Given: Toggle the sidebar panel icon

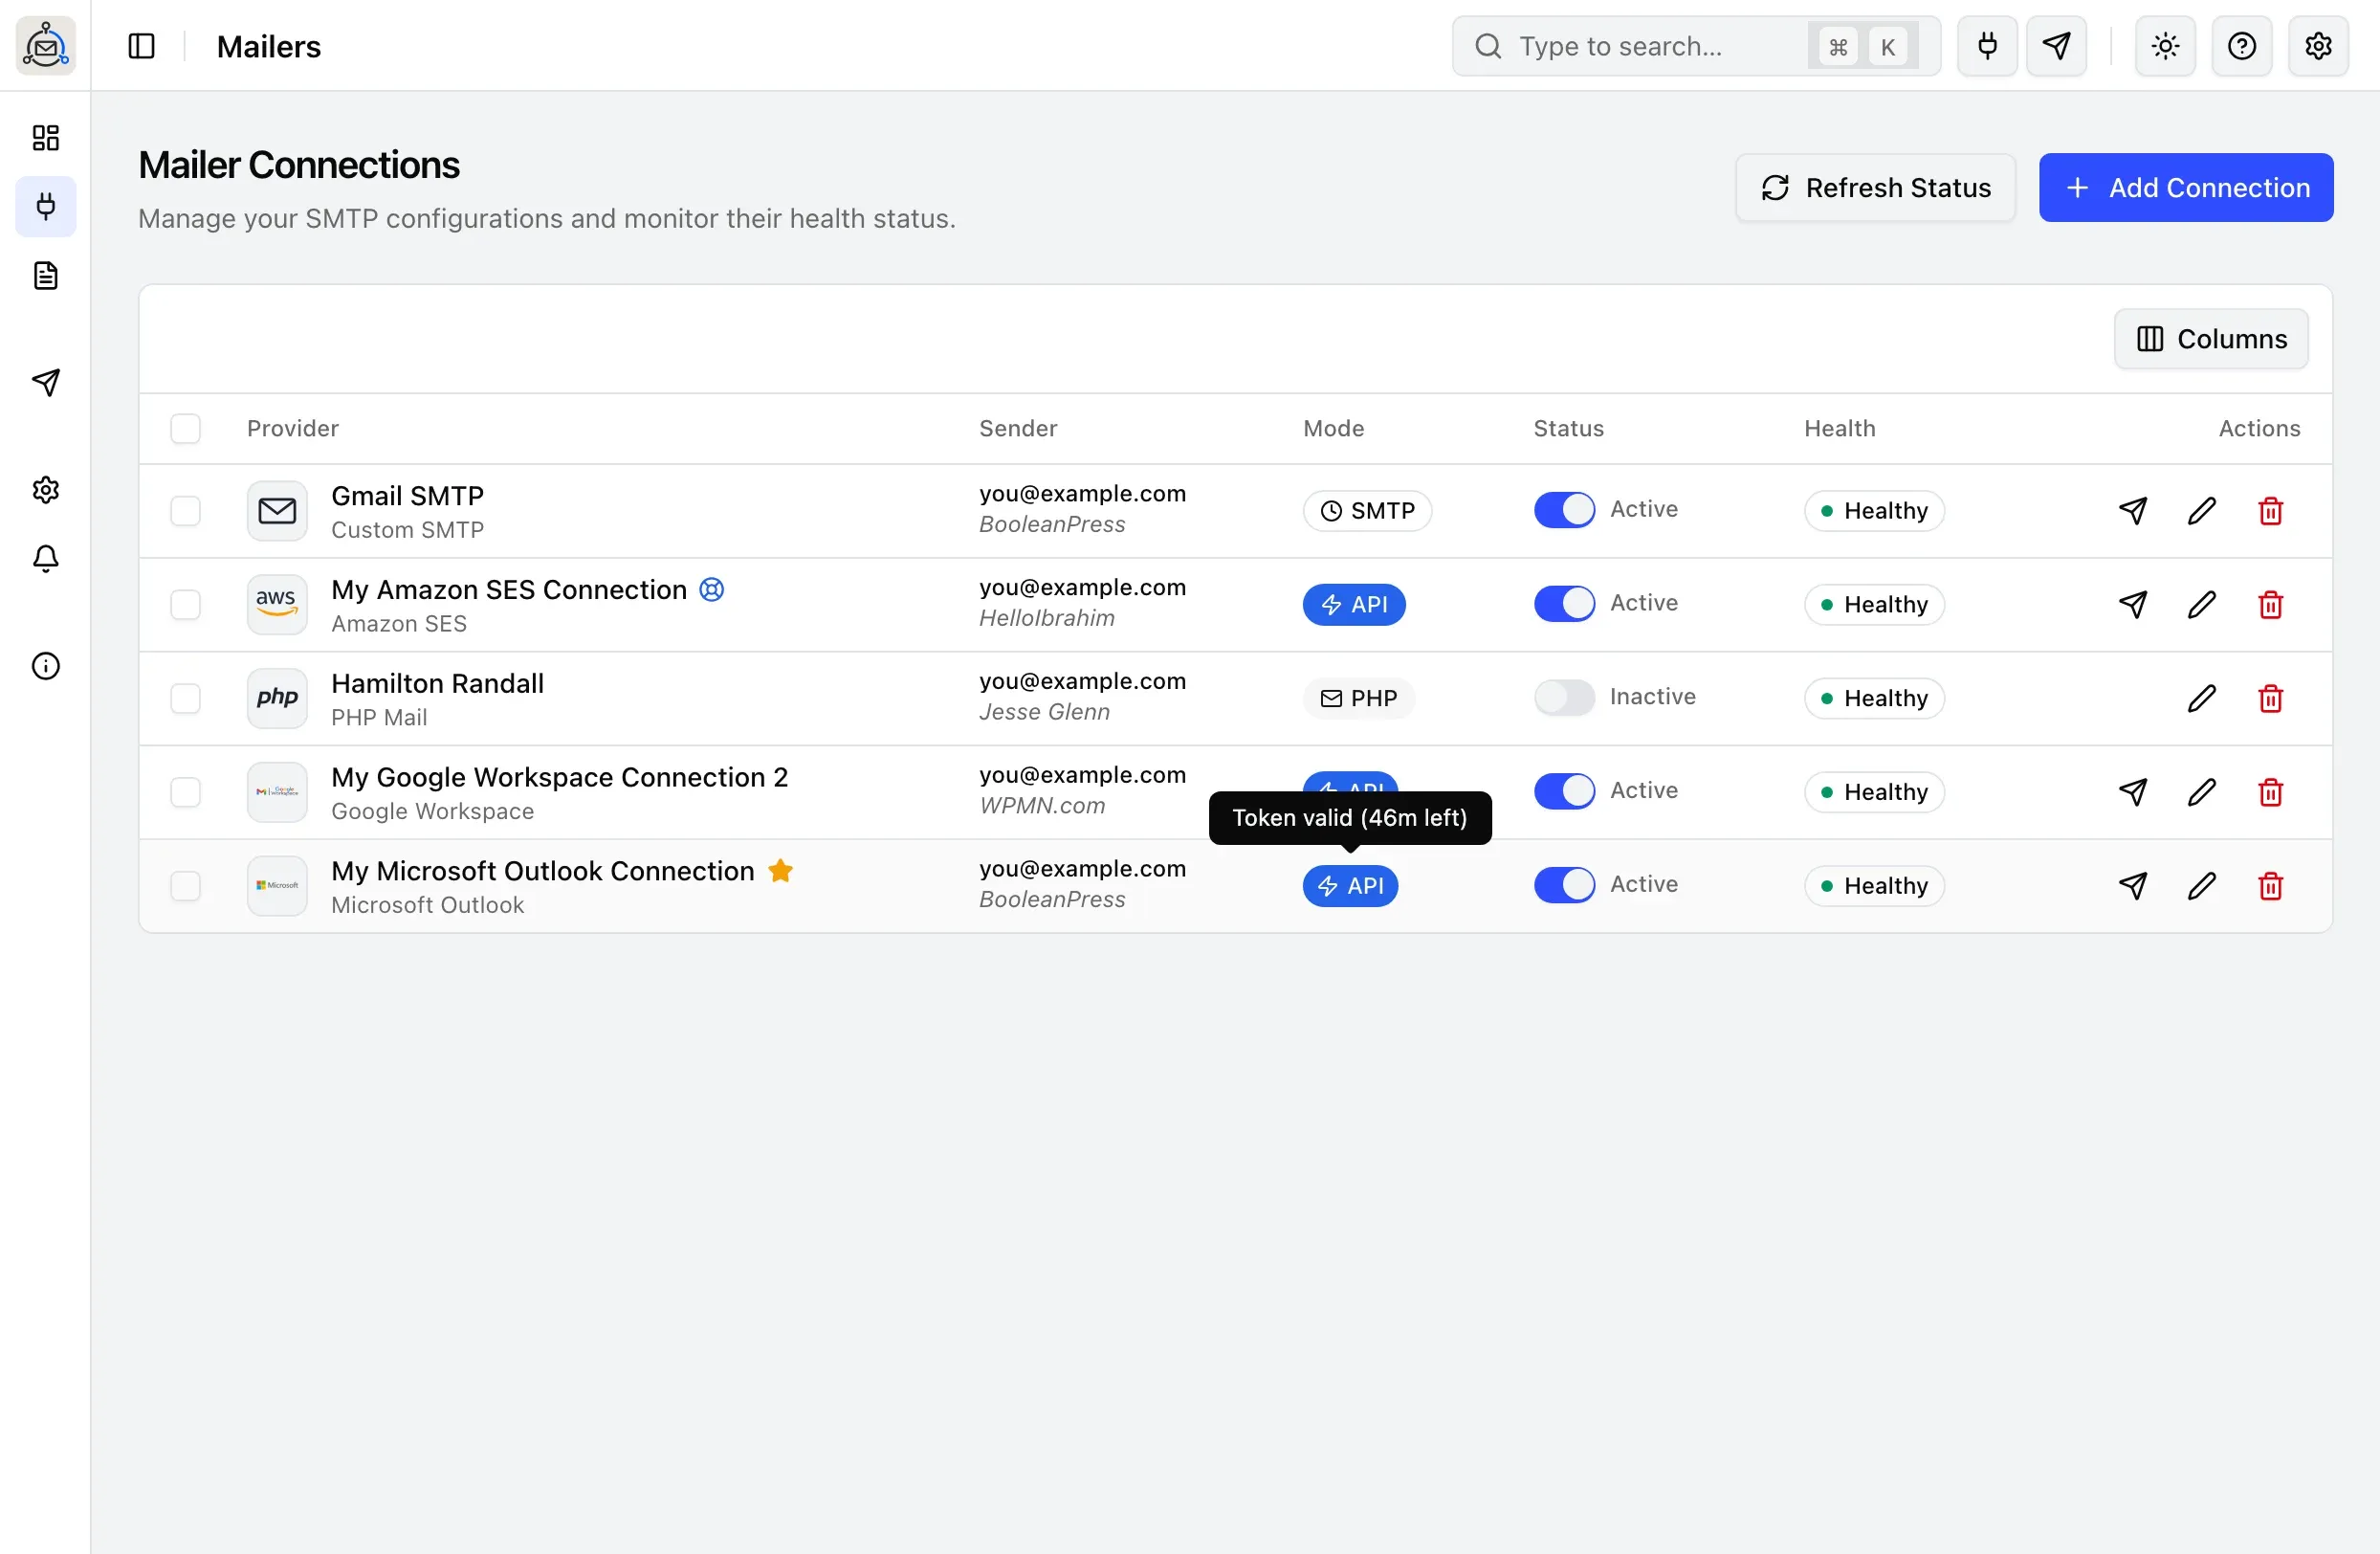Looking at the screenshot, I should pos(142,46).
